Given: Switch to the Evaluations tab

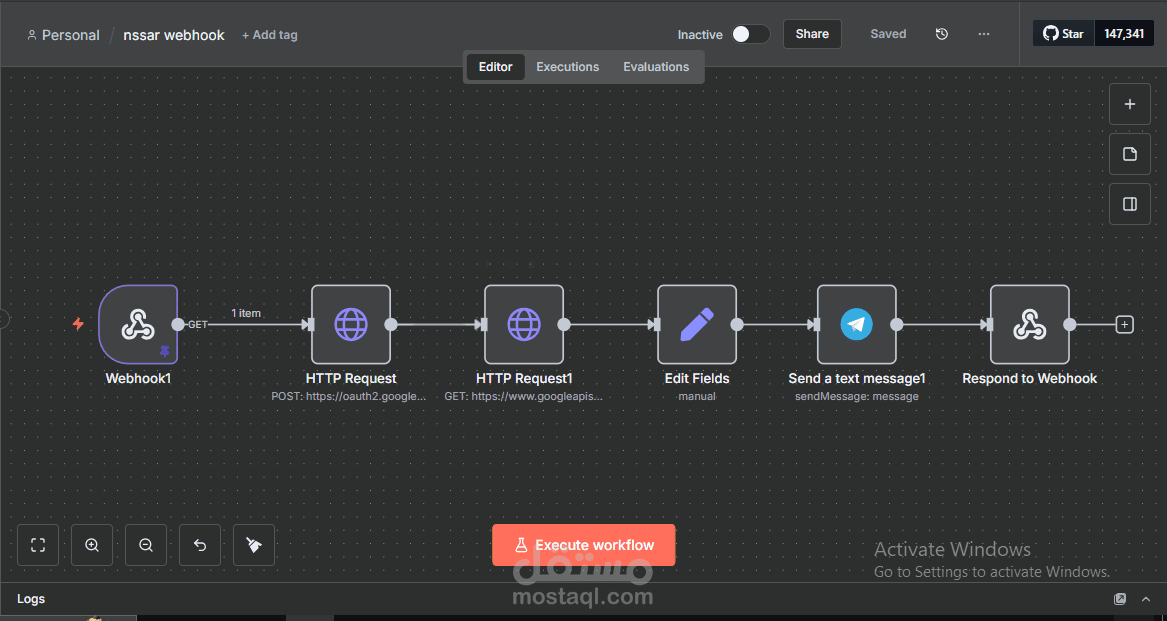Looking at the screenshot, I should point(656,67).
